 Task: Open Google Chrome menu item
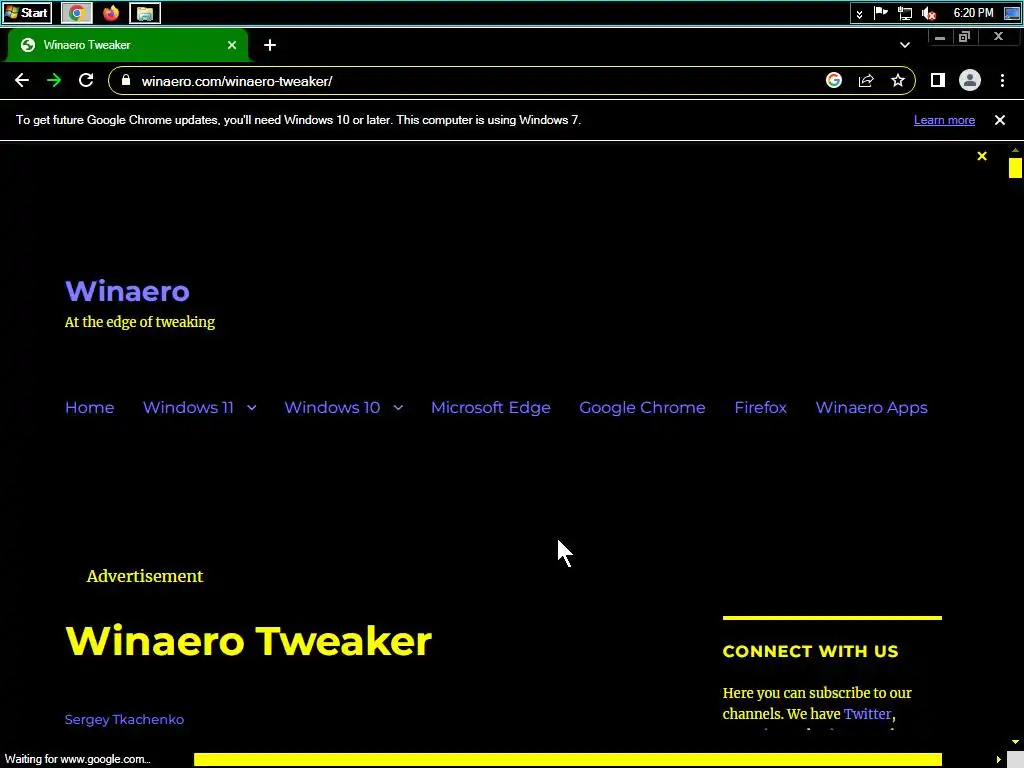click(x=642, y=408)
